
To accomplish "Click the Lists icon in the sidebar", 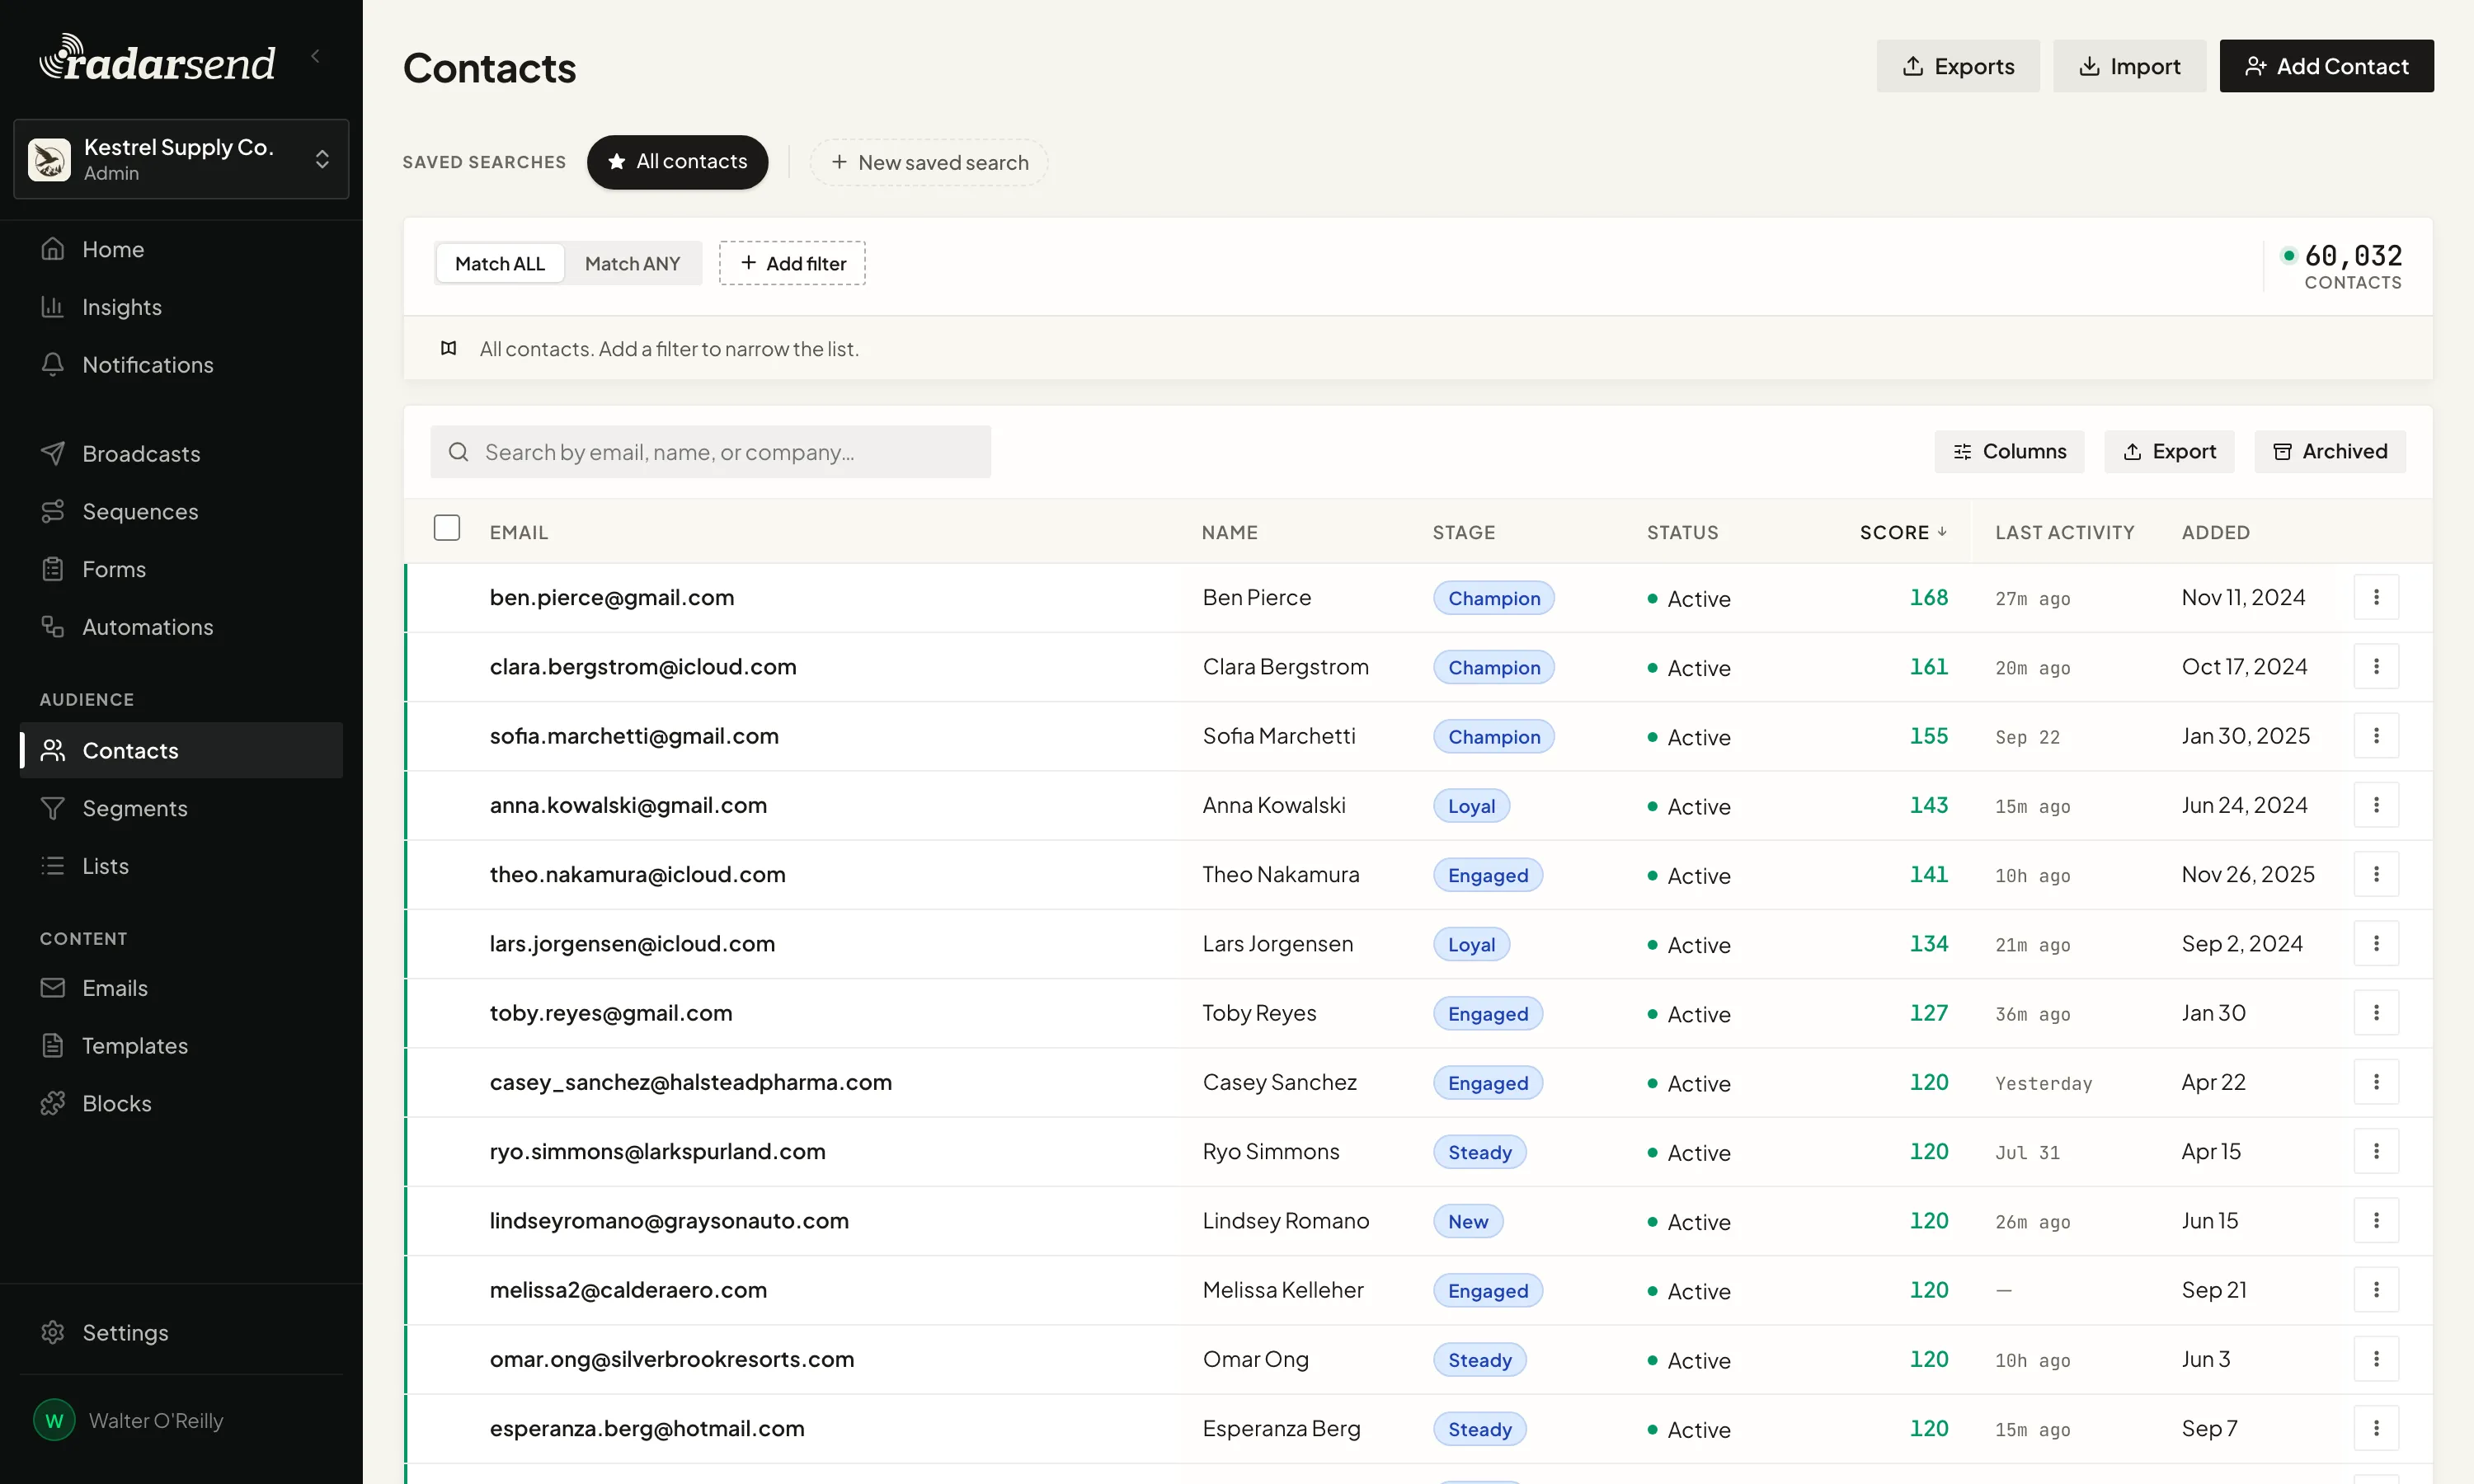I will [x=53, y=866].
